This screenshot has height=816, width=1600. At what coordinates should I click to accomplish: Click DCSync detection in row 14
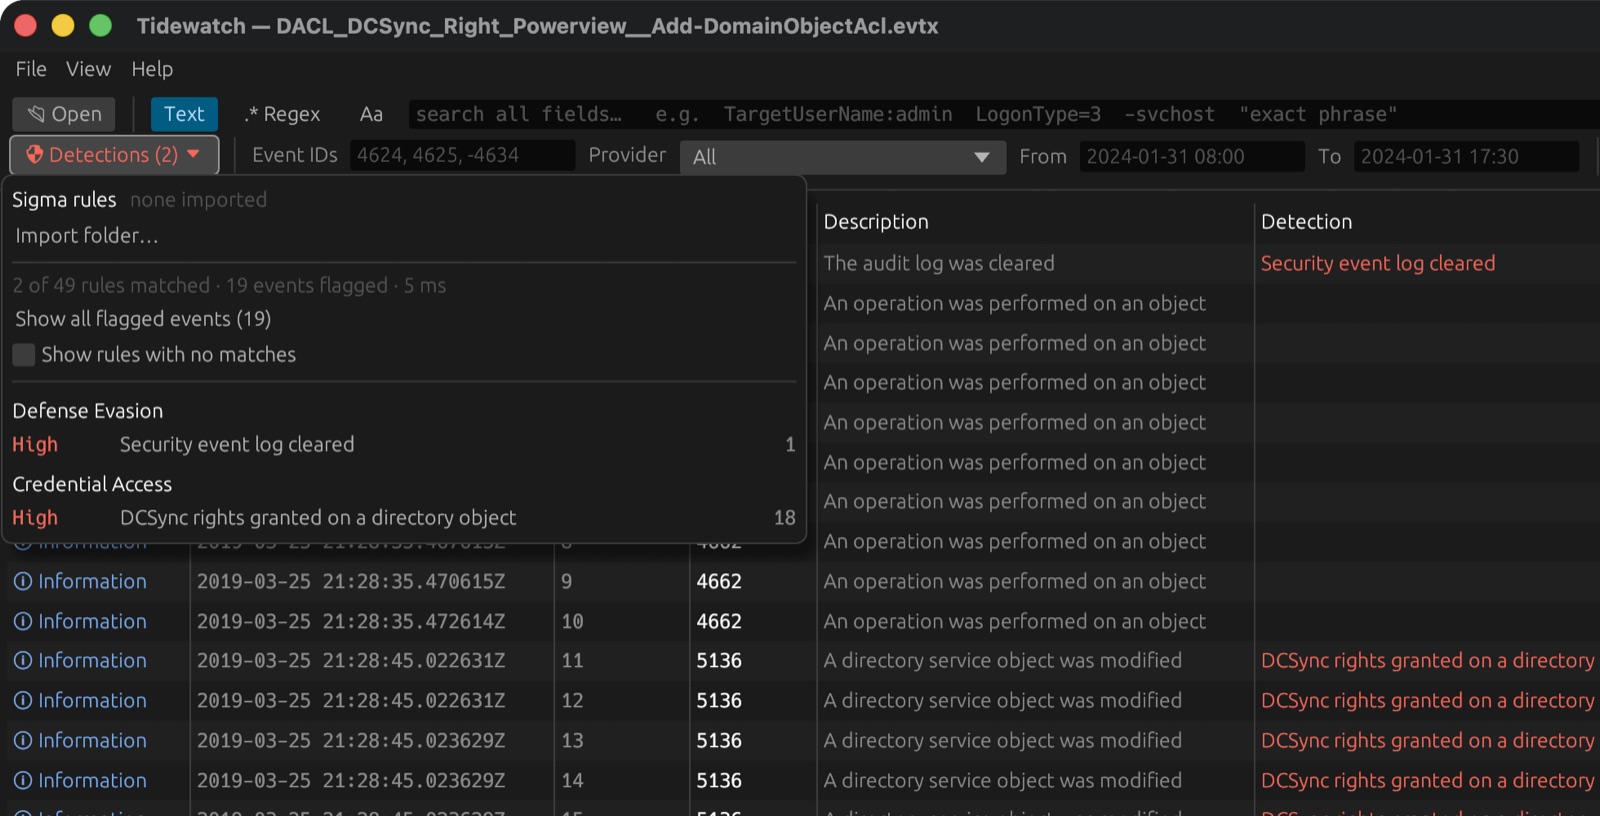[1428, 780]
